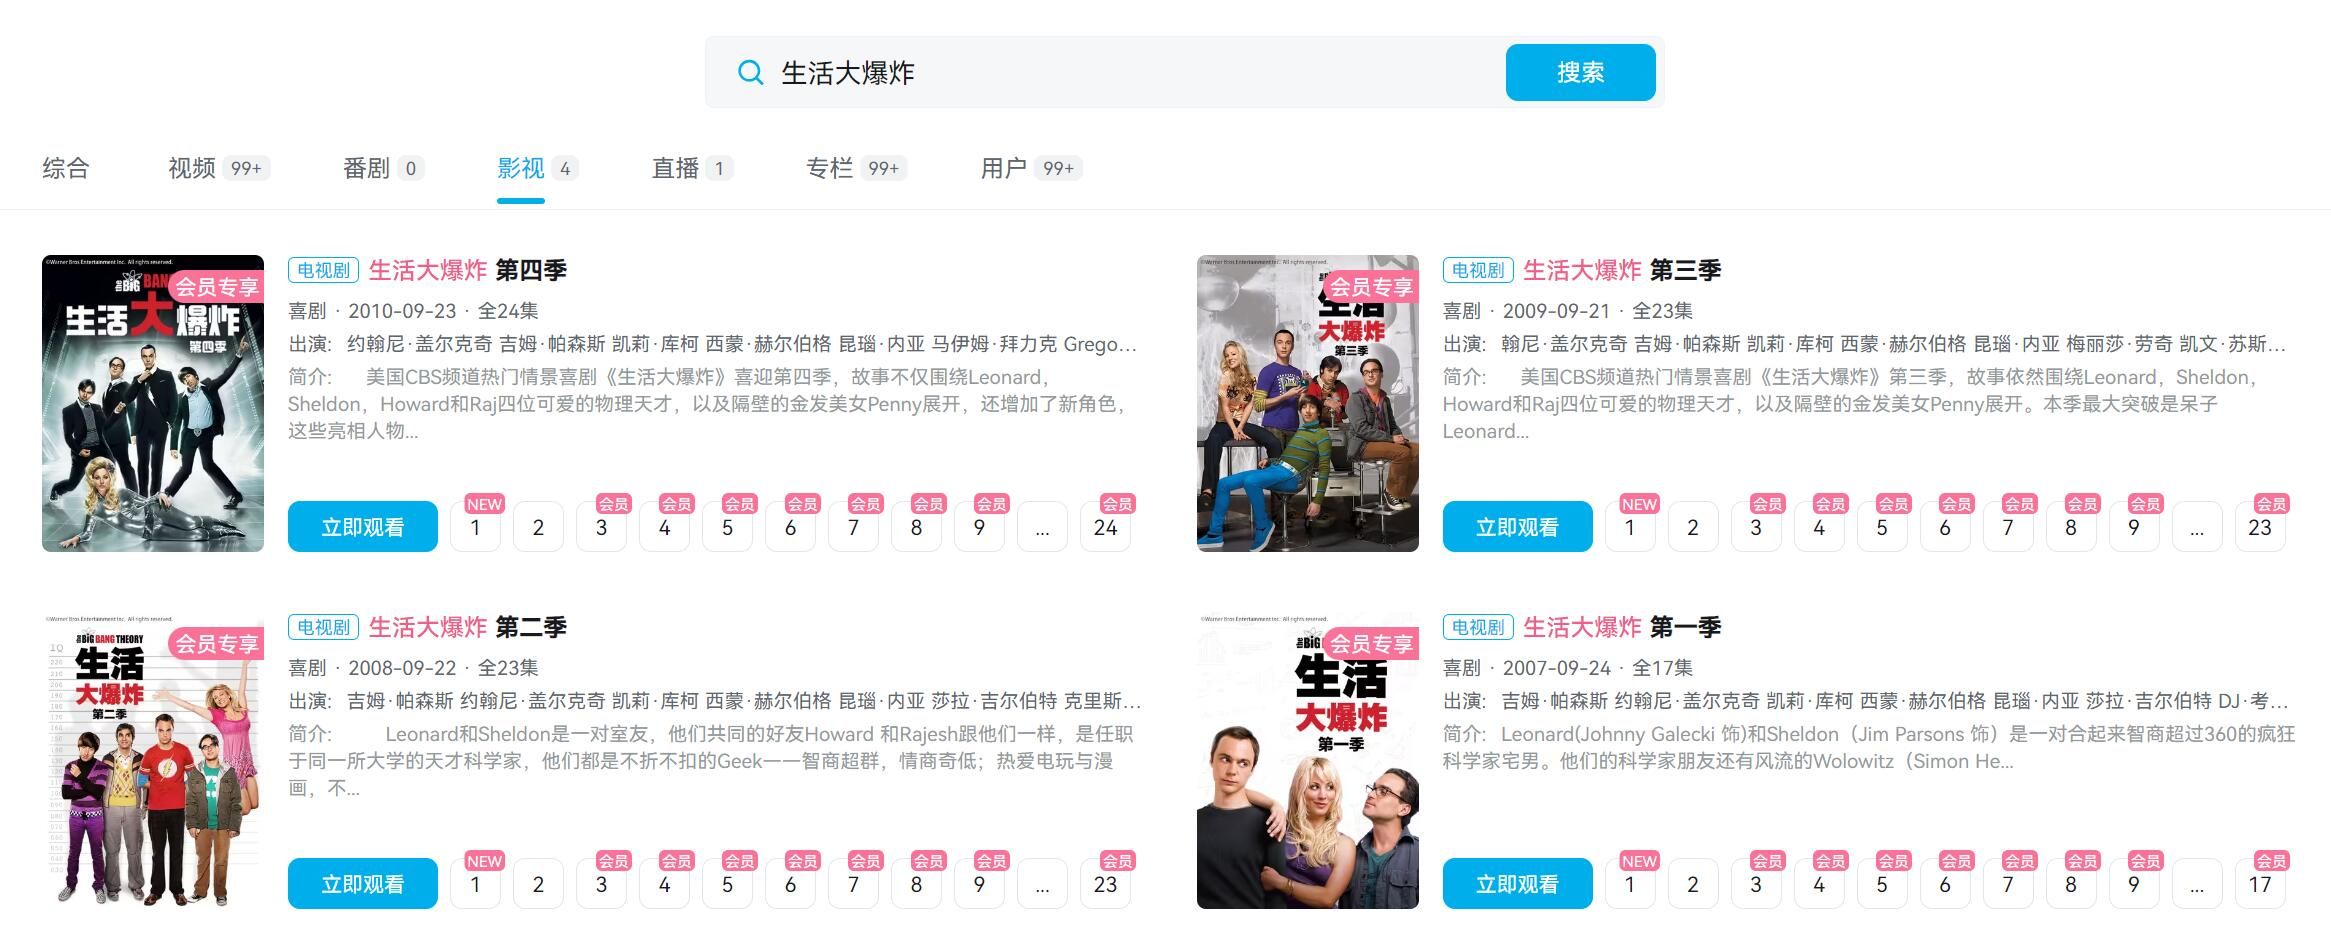Click 会员专享 badge on 第二季 poster
2331x946 pixels.
click(x=216, y=644)
